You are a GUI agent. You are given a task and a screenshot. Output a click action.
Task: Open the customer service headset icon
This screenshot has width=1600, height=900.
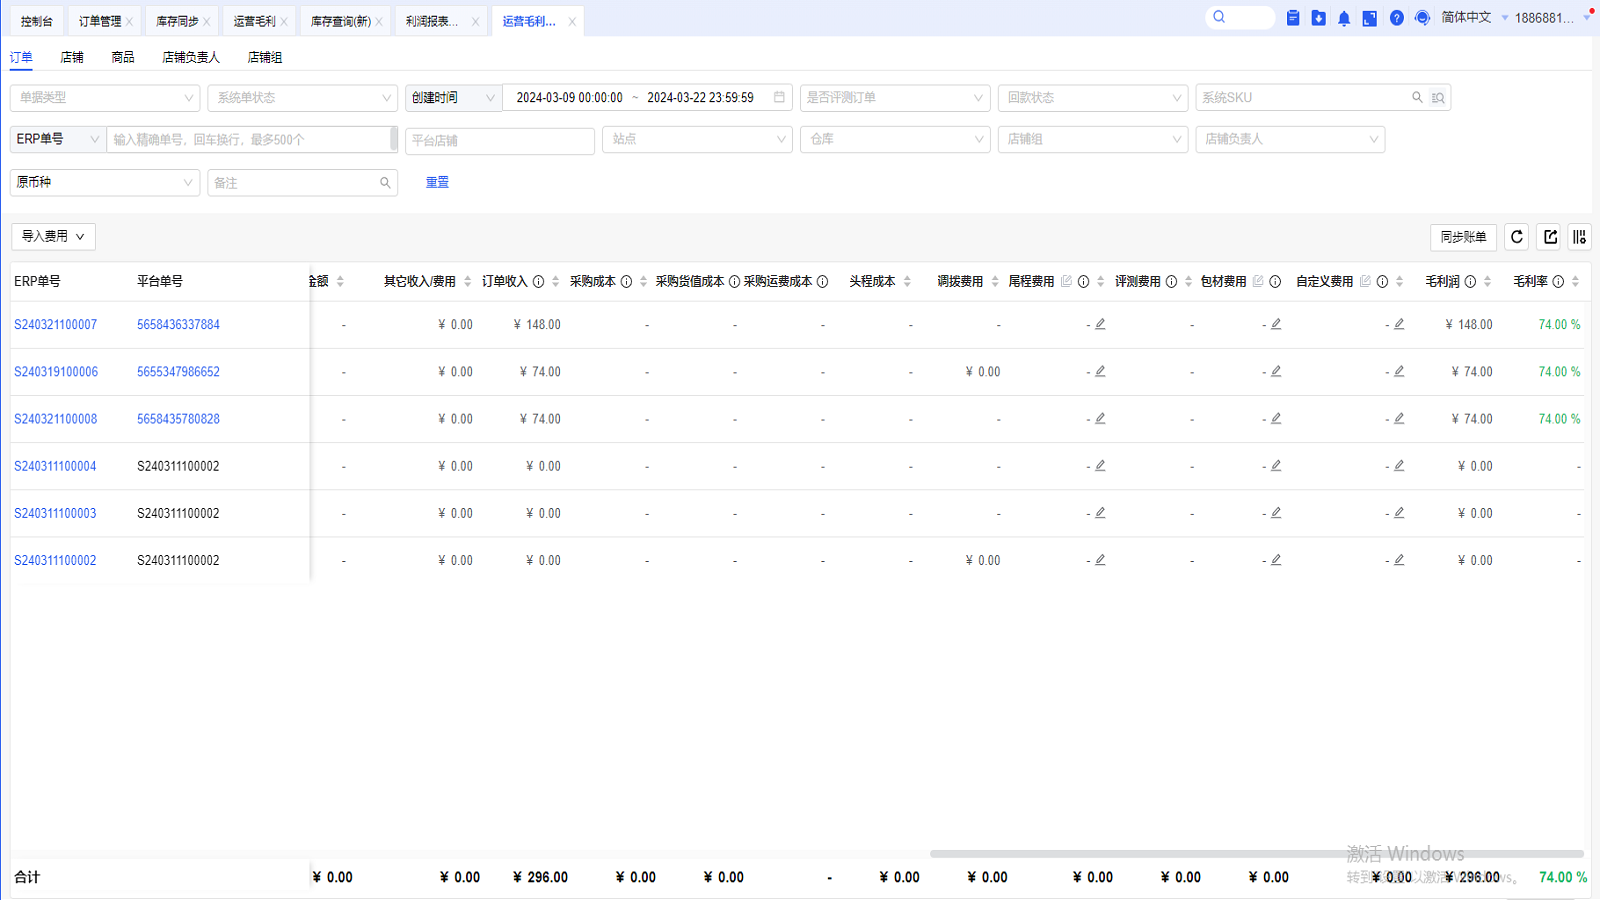tap(1422, 18)
